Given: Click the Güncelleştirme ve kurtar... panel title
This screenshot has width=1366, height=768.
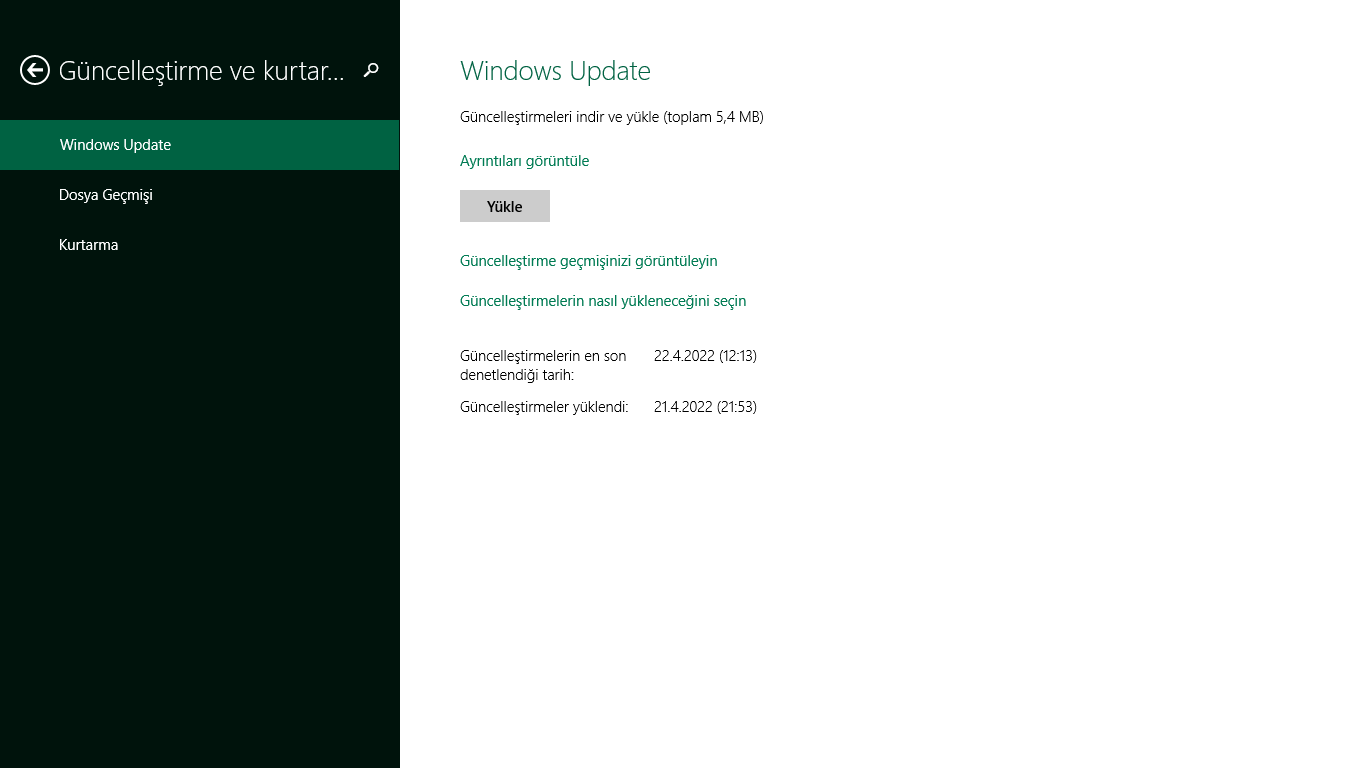Looking at the screenshot, I should (202, 71).
